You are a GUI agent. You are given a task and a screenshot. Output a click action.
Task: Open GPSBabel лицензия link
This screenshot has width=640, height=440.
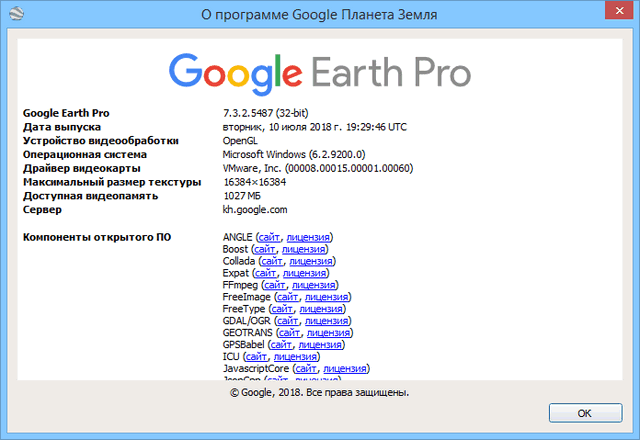pos(320,344)
